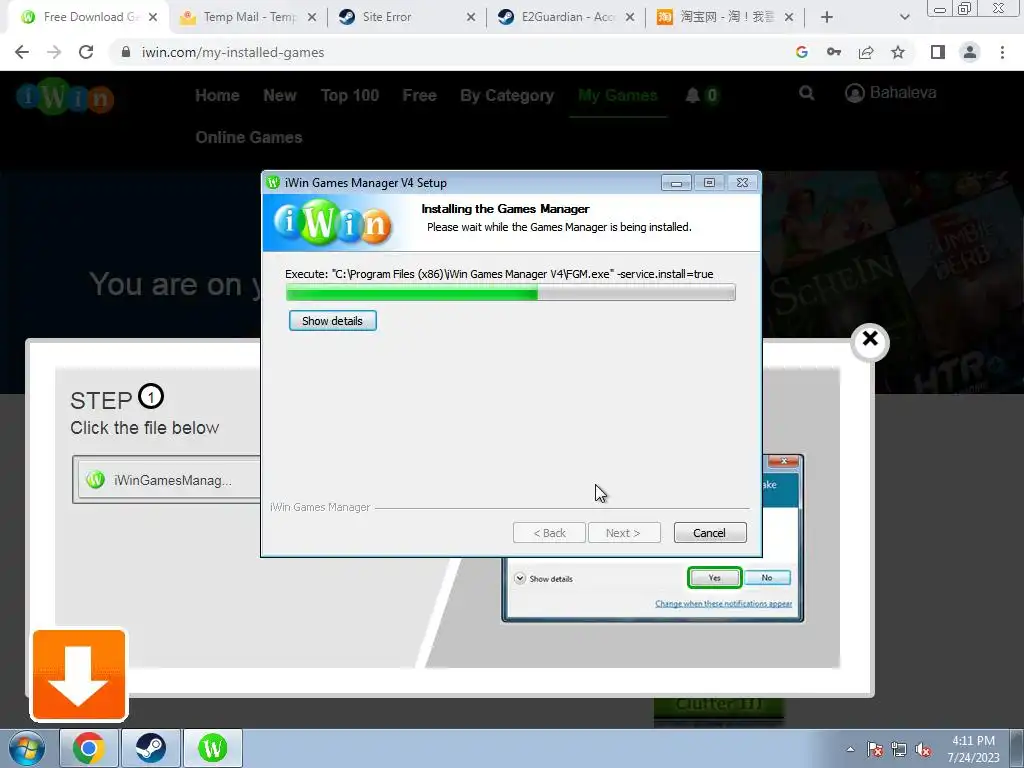This screenshot has width=1024, height=768.
Task: Open Home in site navigation
Action: point(217,95)
